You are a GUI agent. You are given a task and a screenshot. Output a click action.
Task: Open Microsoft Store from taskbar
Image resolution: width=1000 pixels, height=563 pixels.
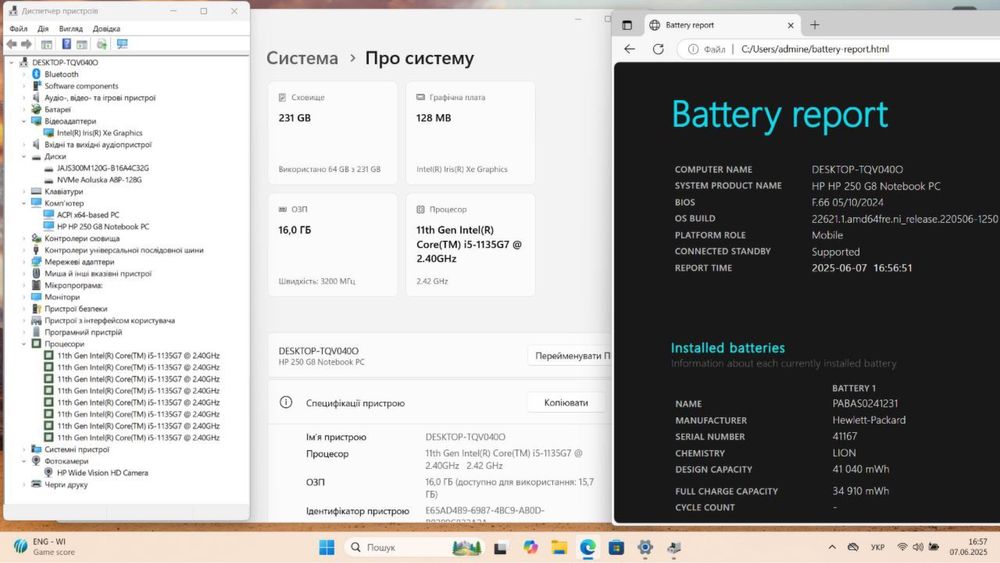pos(616,547)
